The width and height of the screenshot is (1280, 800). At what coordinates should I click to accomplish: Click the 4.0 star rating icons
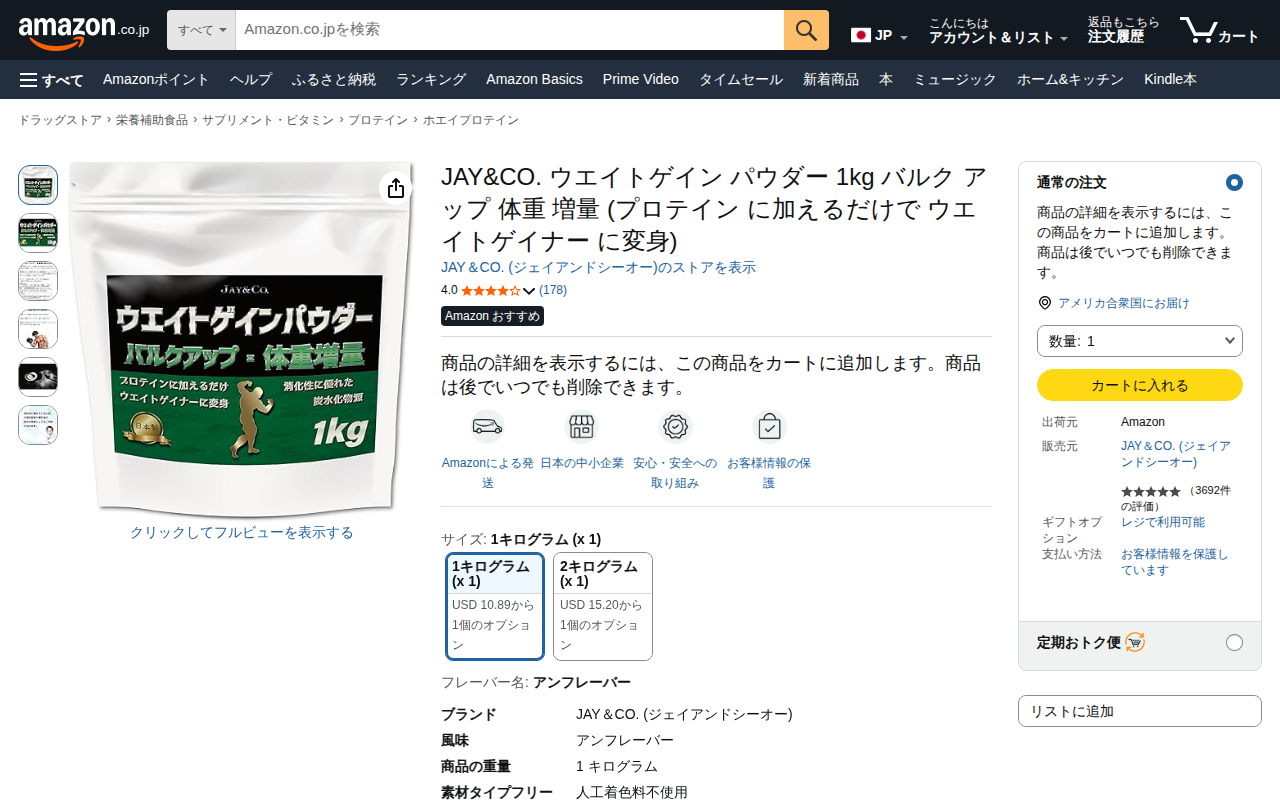click(x=490, y=291)
